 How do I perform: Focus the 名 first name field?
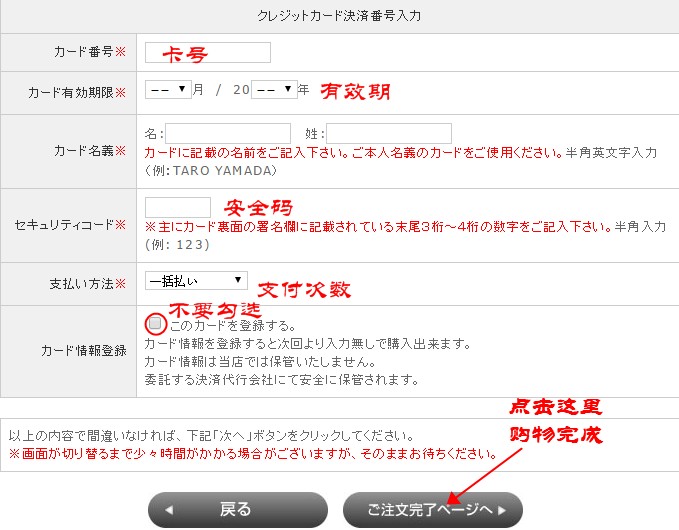228,133
